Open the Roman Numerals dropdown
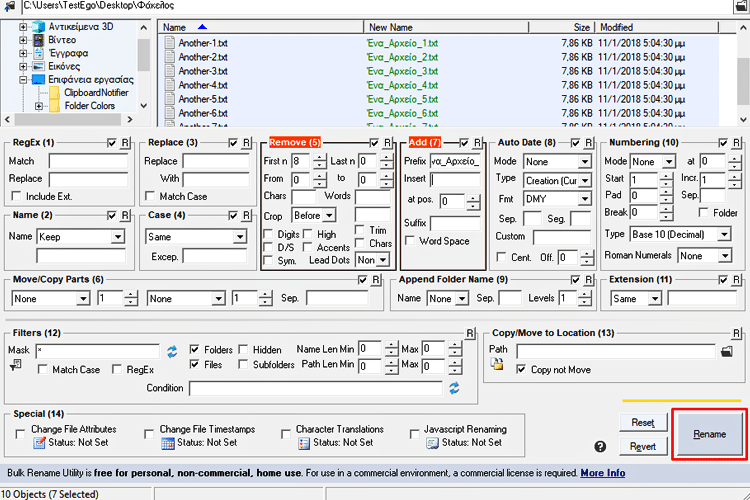The image size is (750, 500). tap(725, 256)
